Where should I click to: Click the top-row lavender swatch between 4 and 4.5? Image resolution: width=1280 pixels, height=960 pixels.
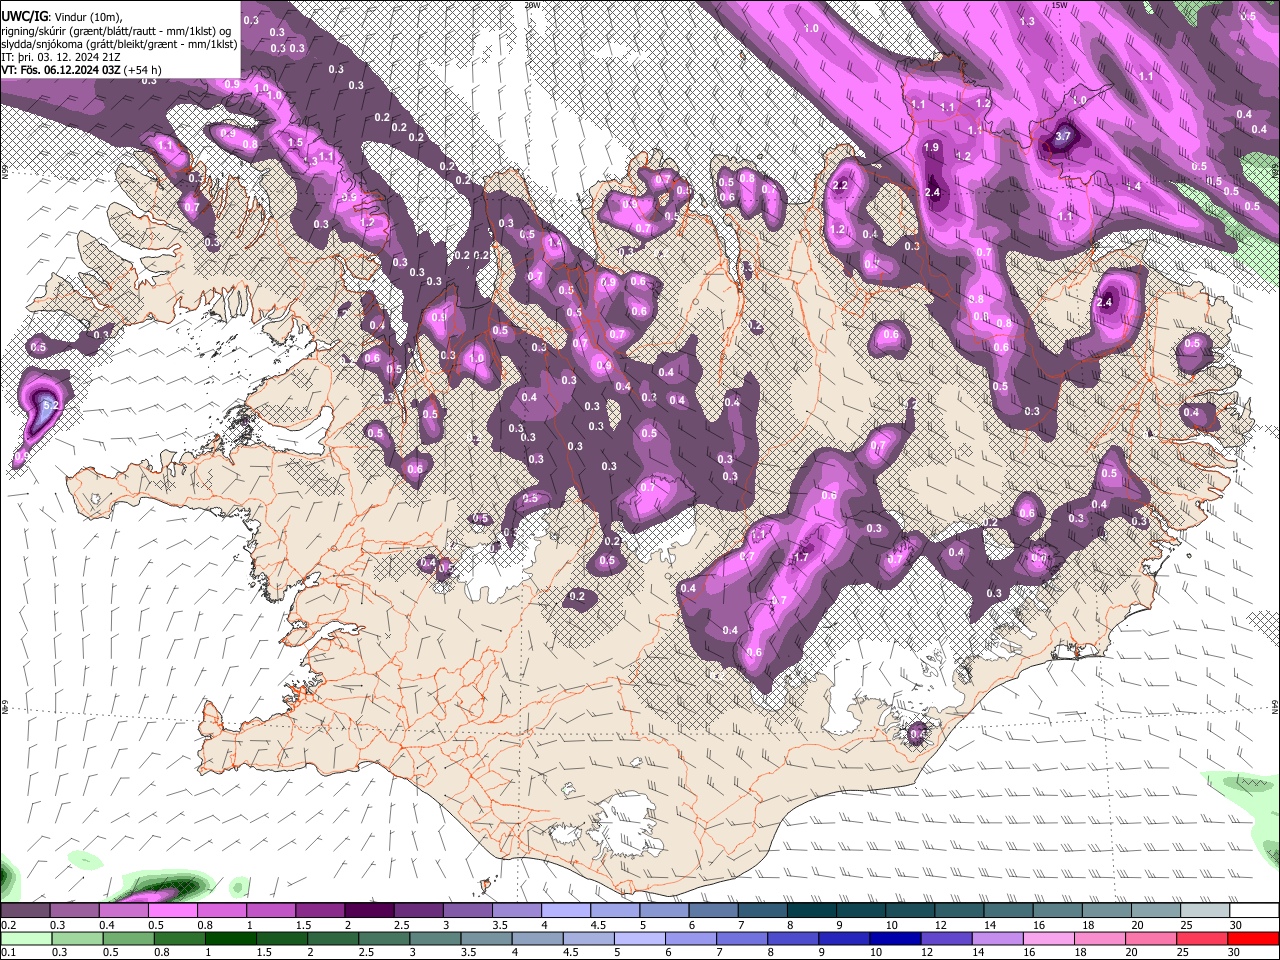pyautogui.click(x=566, y=911)
